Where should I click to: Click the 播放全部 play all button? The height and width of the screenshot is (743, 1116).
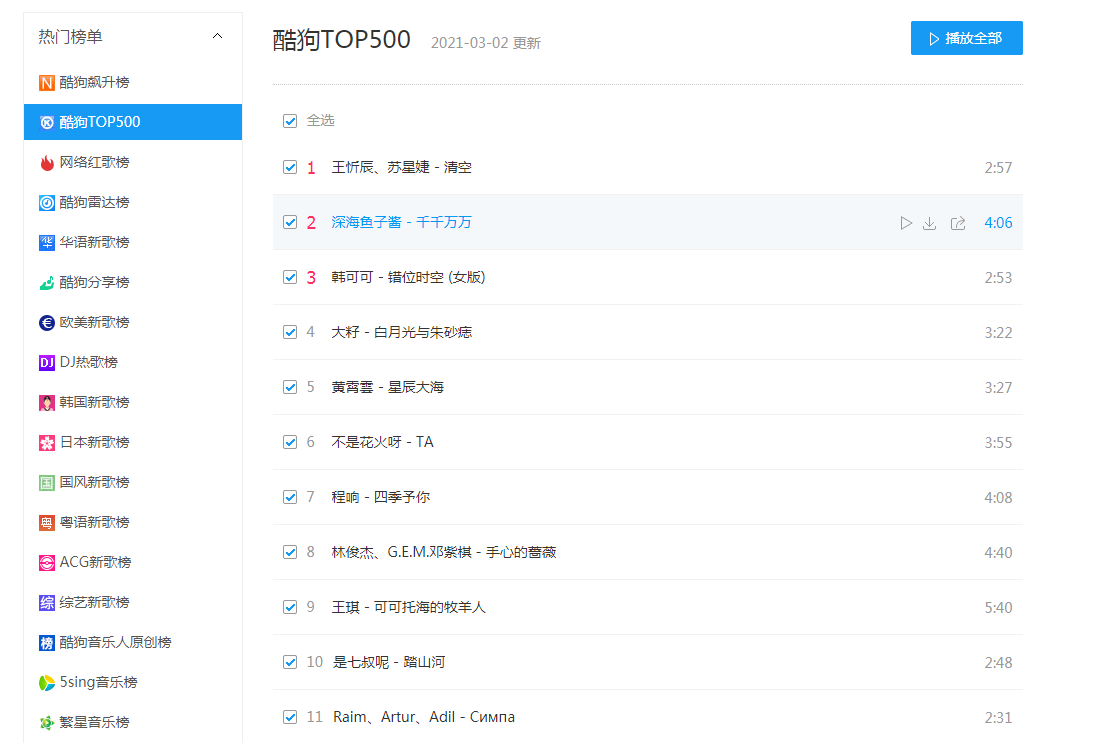(x=967, y=38)
